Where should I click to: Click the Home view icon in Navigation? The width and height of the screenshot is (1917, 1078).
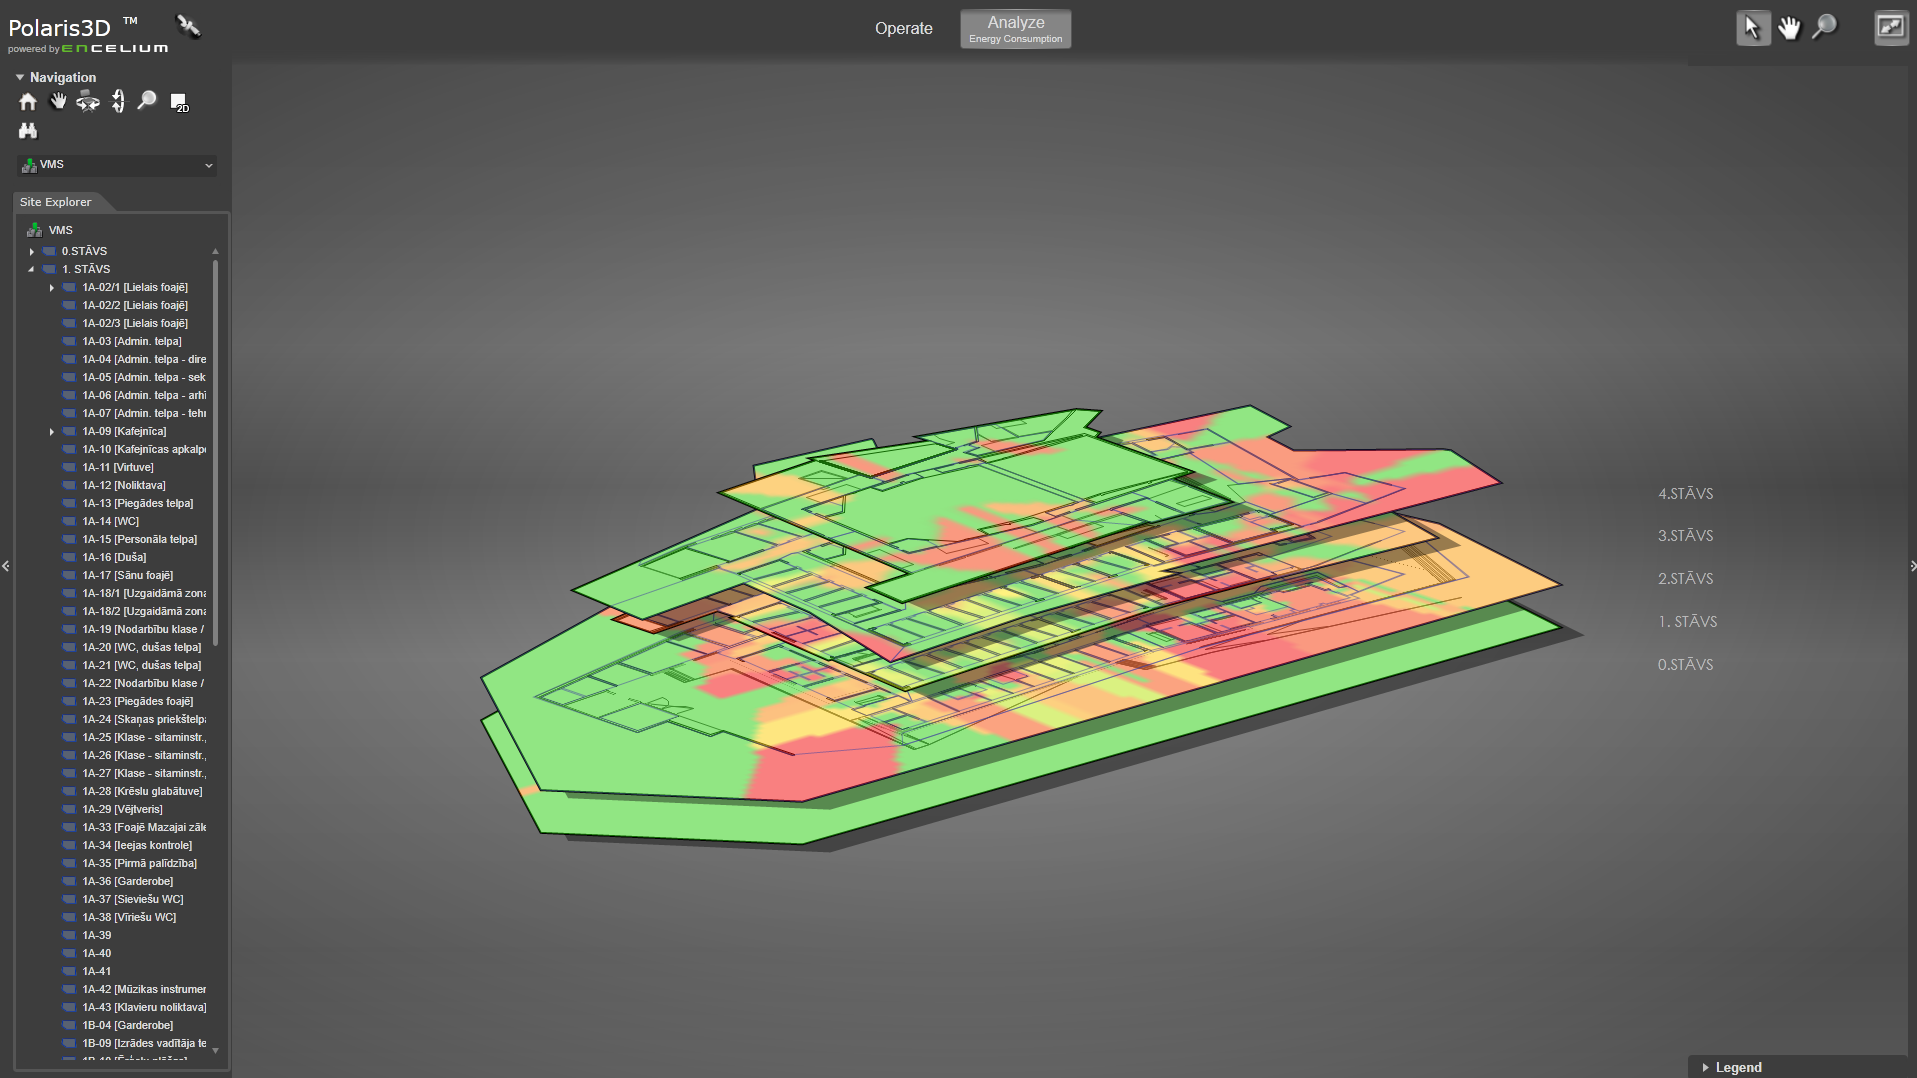28,102
